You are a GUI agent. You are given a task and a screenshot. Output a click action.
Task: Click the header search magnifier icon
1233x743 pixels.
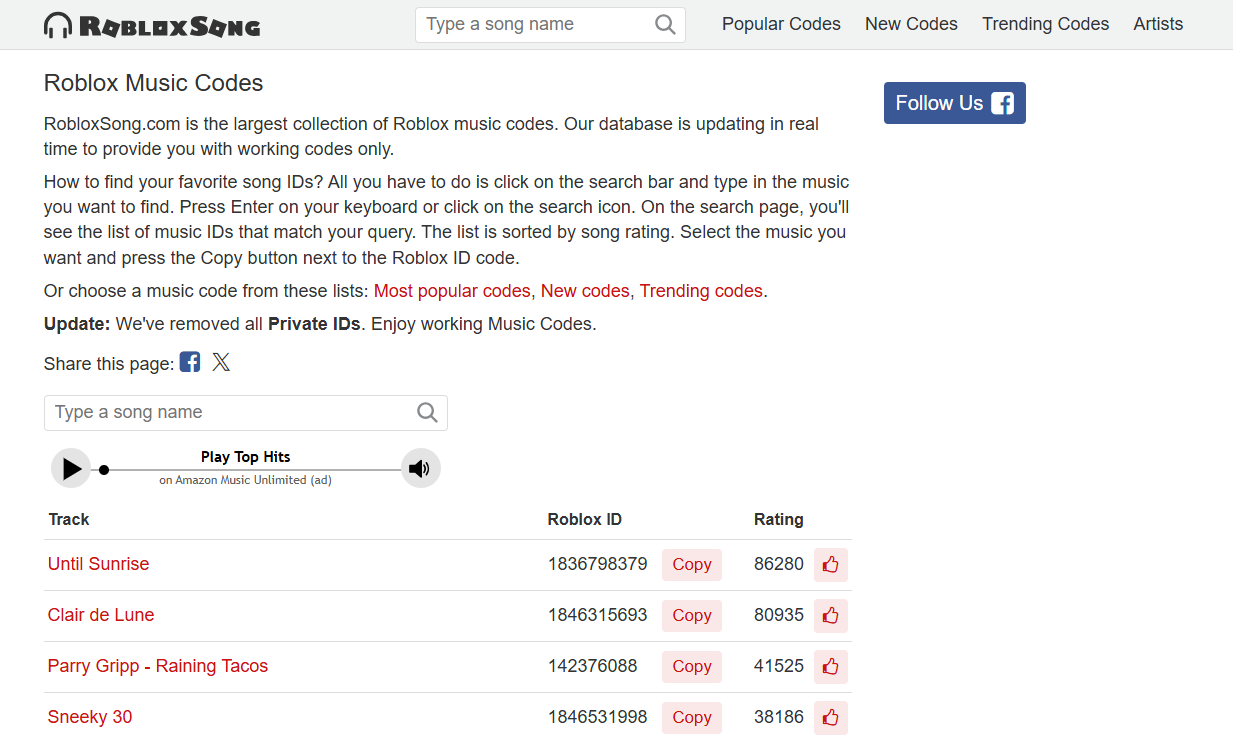pyautogui.click(x=665, y=25)
